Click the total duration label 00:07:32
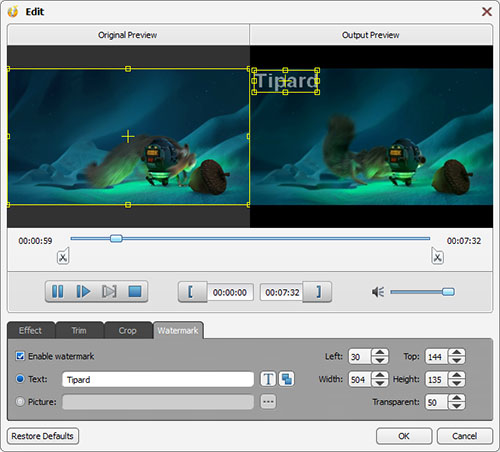This screenshot has height=452, width=500. (464, 241)
